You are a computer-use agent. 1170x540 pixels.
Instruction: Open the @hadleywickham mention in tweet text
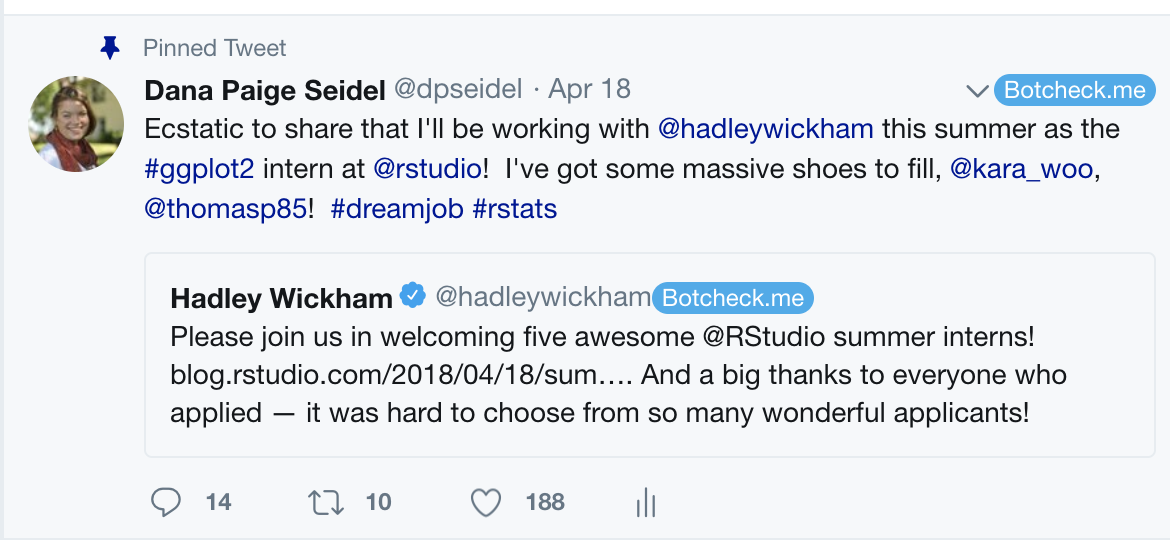tap(766, 129)
